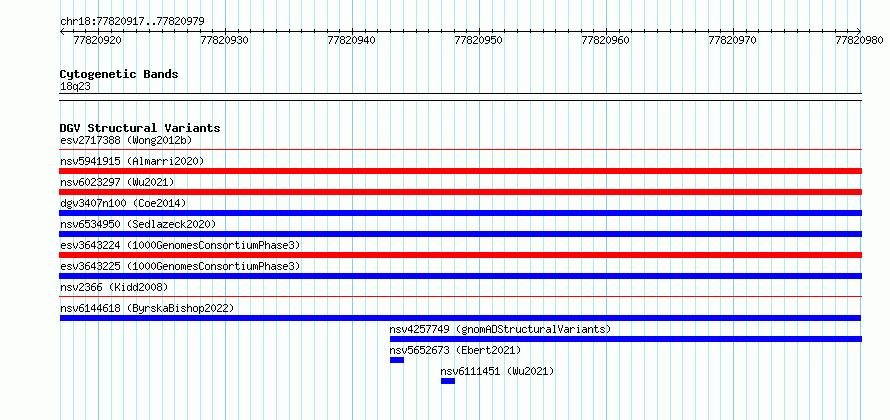Click the 18q23 band label
This screenshot has height=420, width=890.
coord(75,87)
